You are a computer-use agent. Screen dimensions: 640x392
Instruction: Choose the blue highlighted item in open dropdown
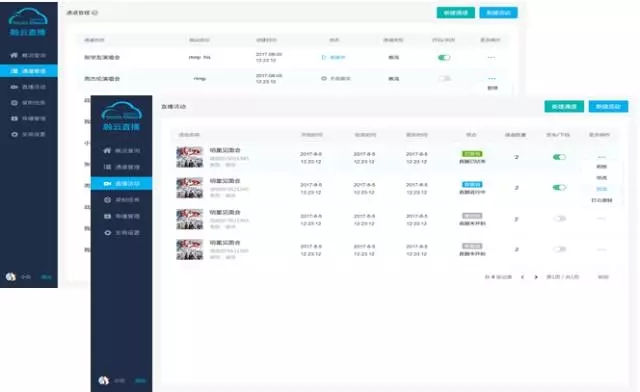(601, 189)
